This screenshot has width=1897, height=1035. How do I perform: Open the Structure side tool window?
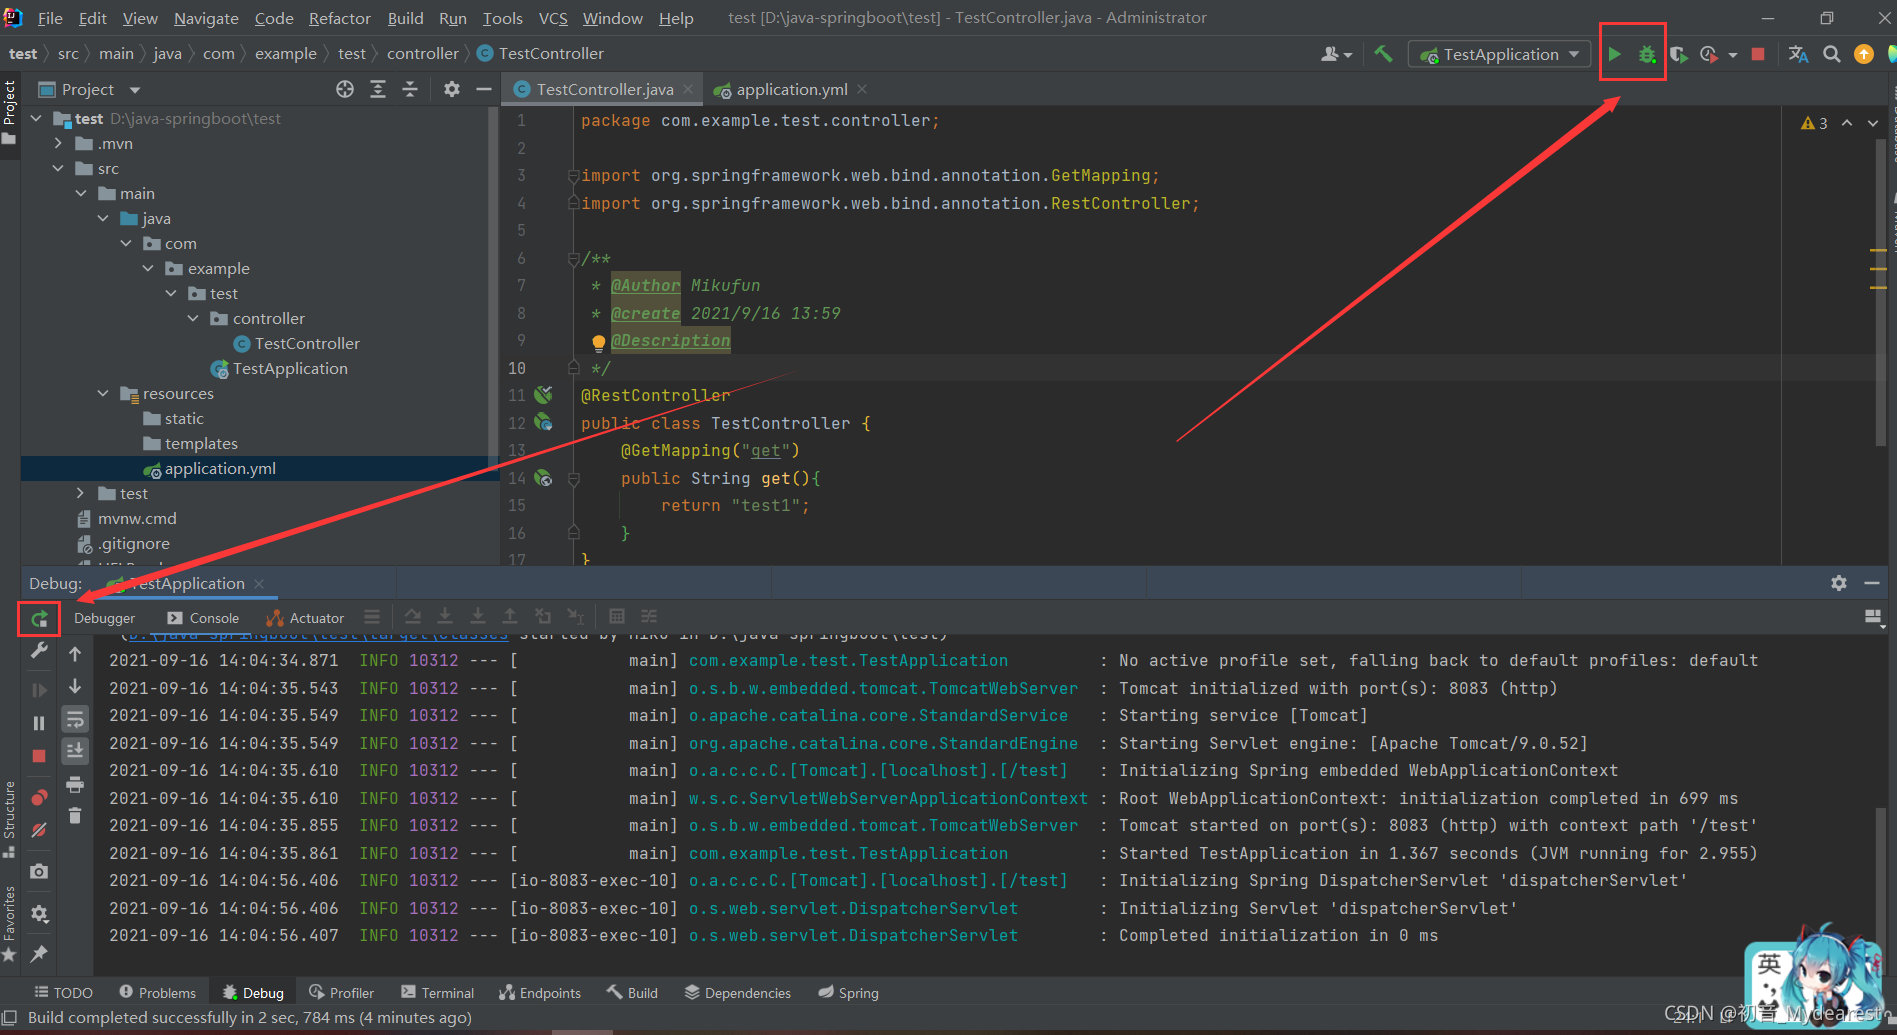pyautogui.click(x=9, y=818)
